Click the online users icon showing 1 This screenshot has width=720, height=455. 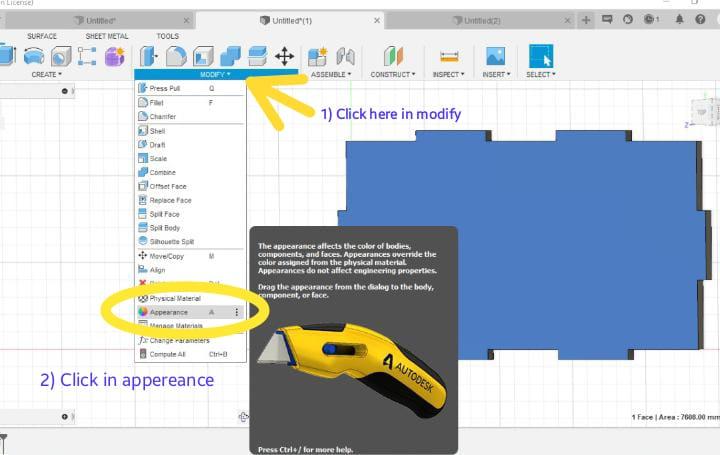(652, 19)
